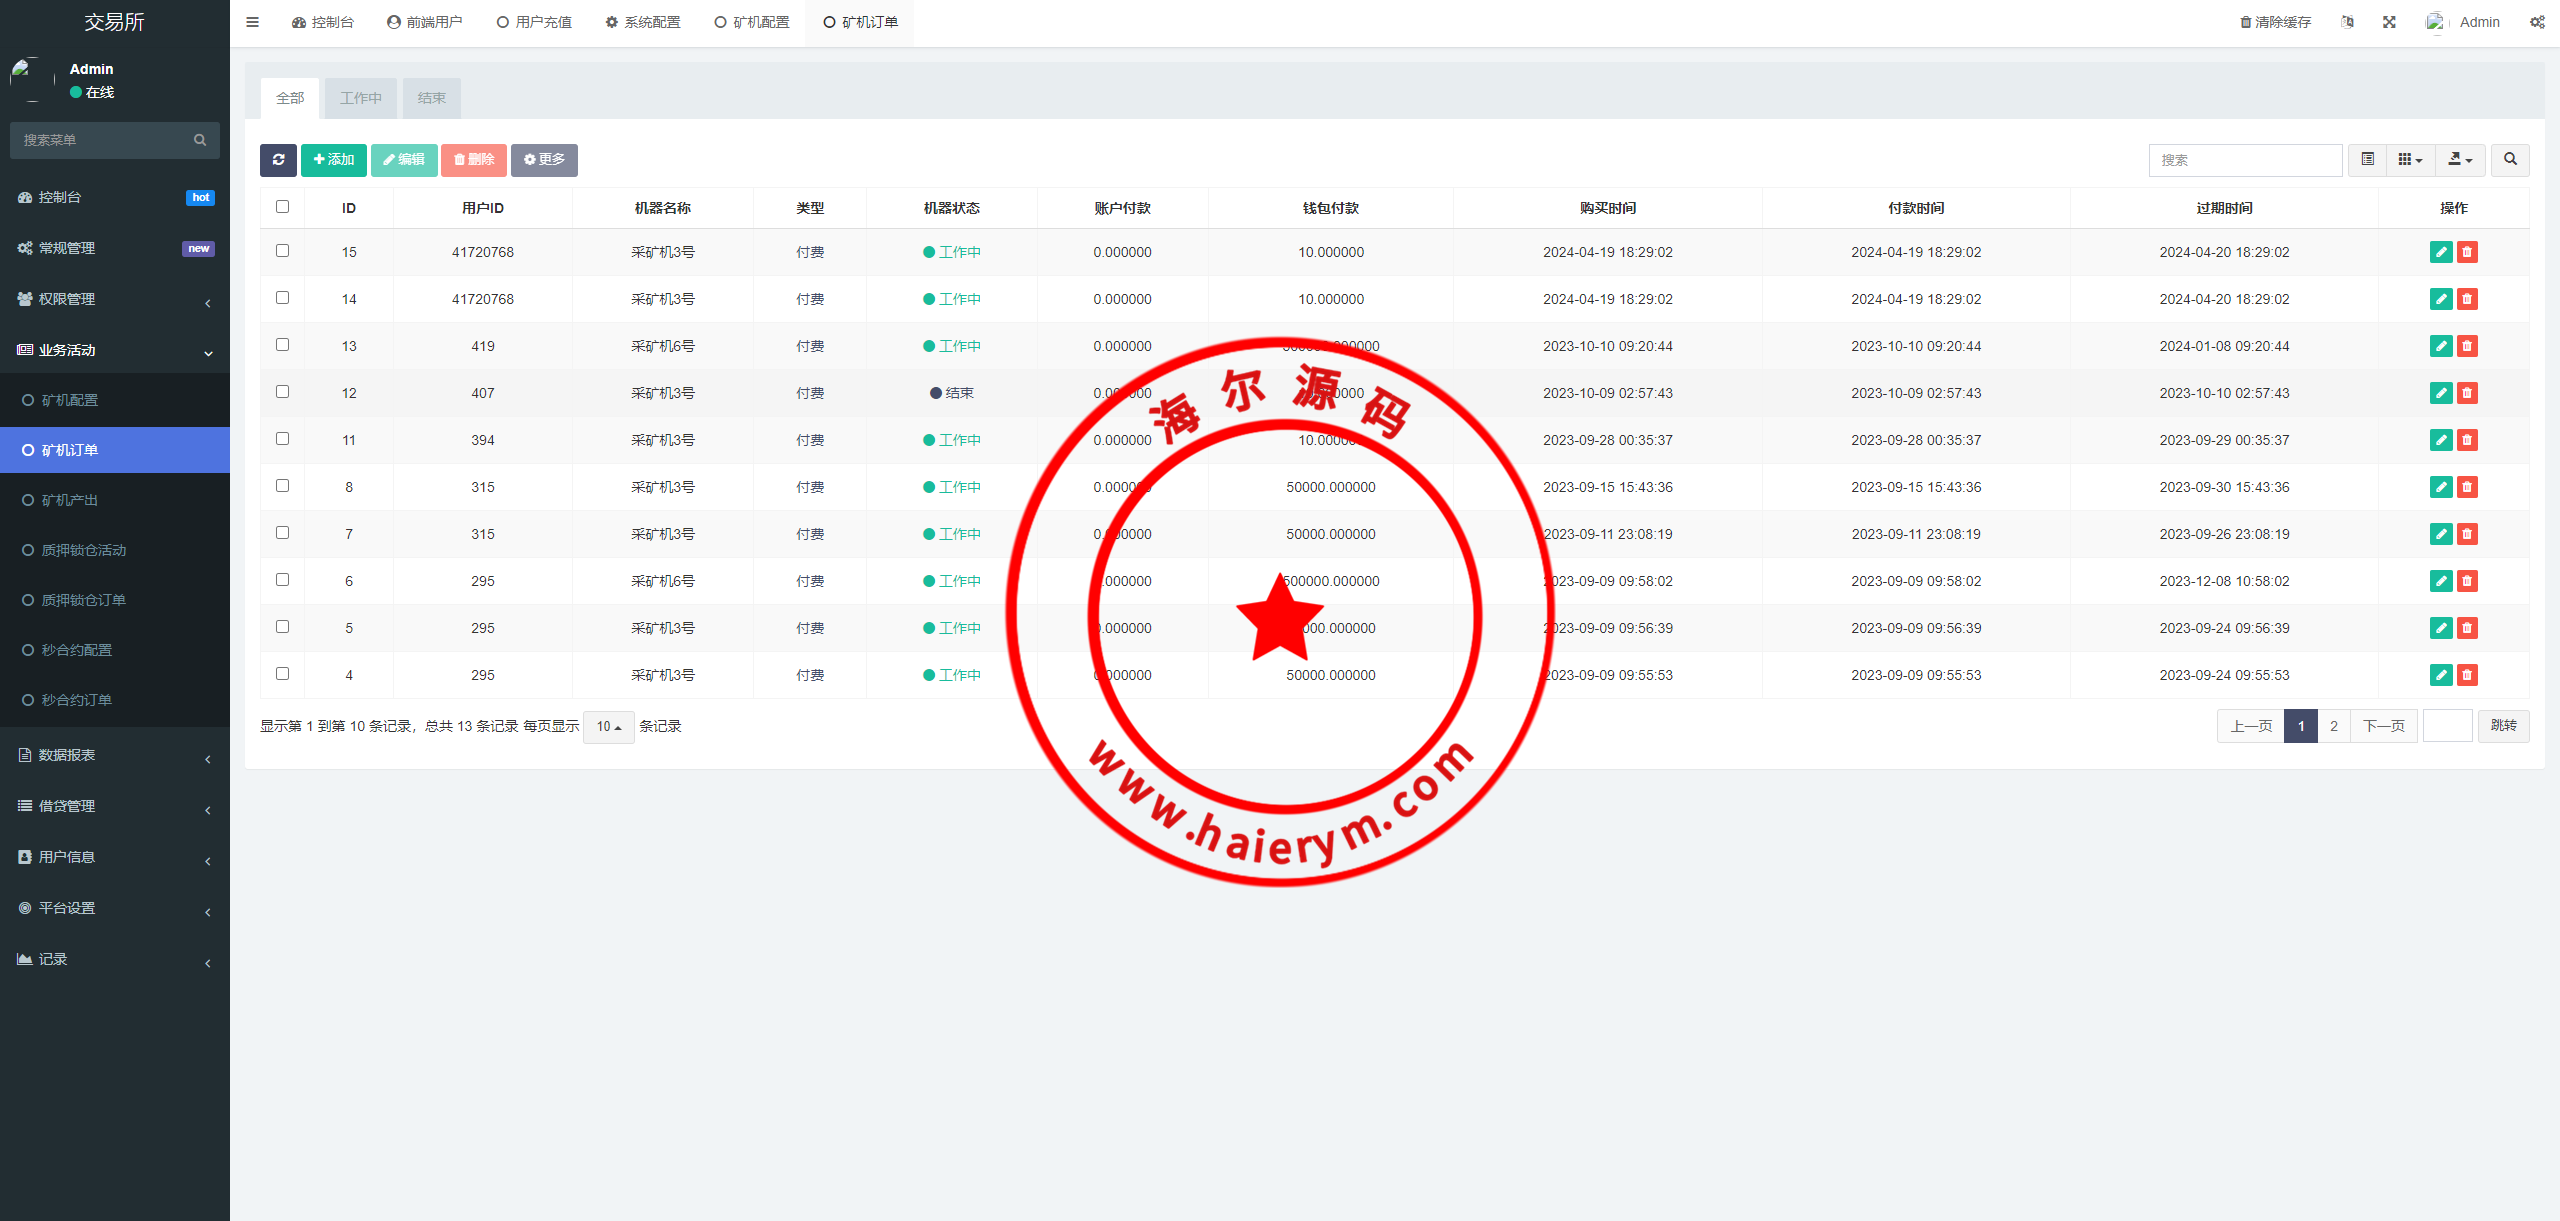The image size is (2560, 1221).
Task: Click the table search input field
Action: [2244, 160]
